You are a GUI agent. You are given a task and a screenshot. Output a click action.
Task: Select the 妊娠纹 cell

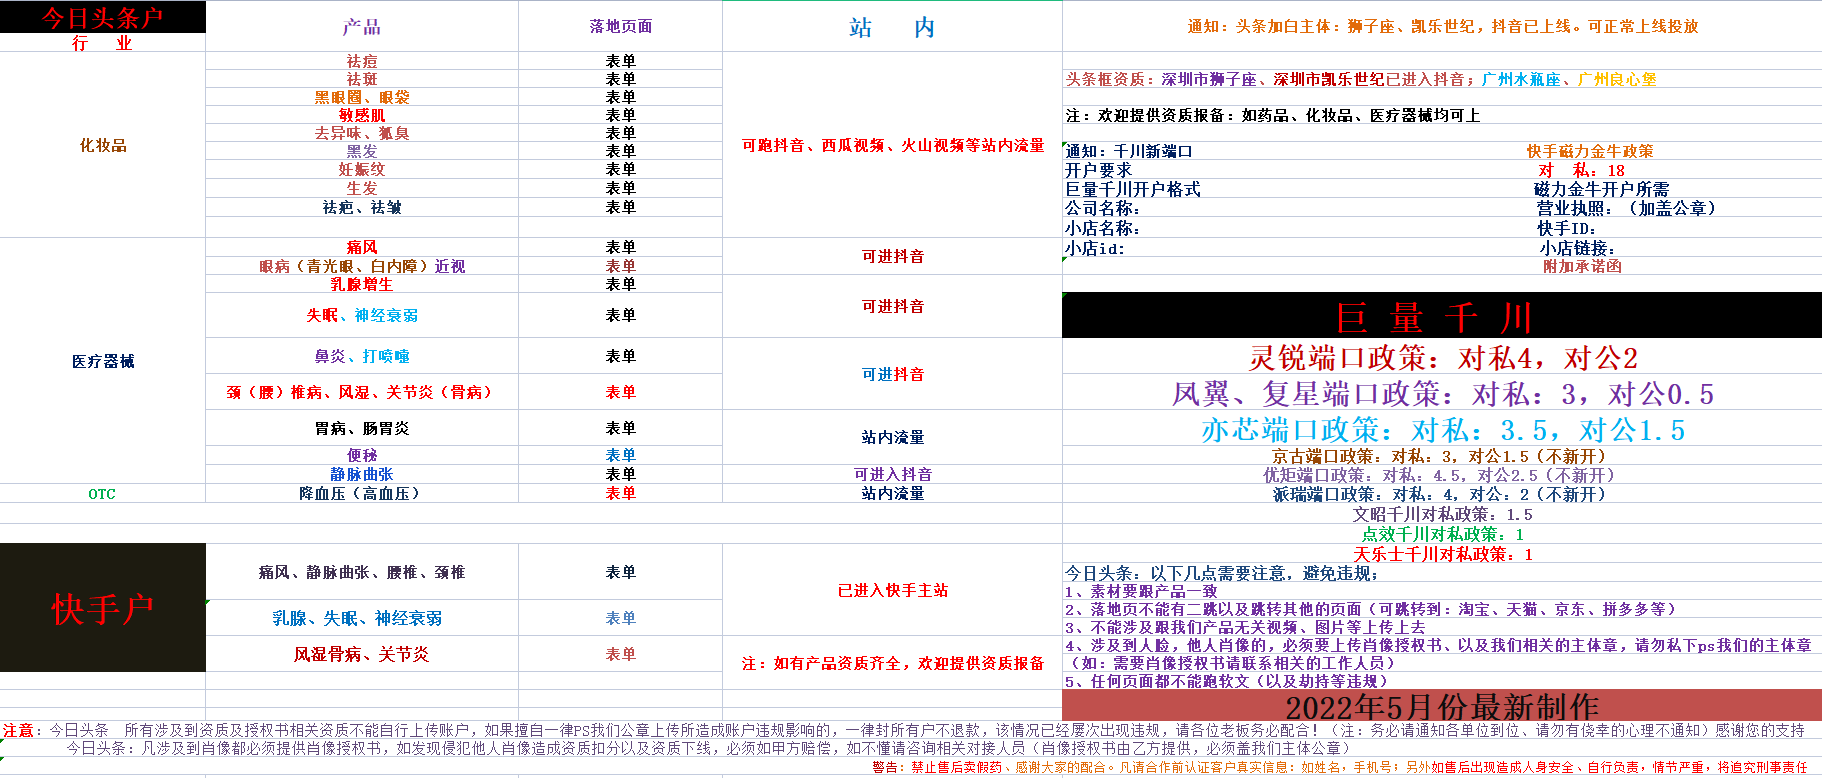[362, 169]
